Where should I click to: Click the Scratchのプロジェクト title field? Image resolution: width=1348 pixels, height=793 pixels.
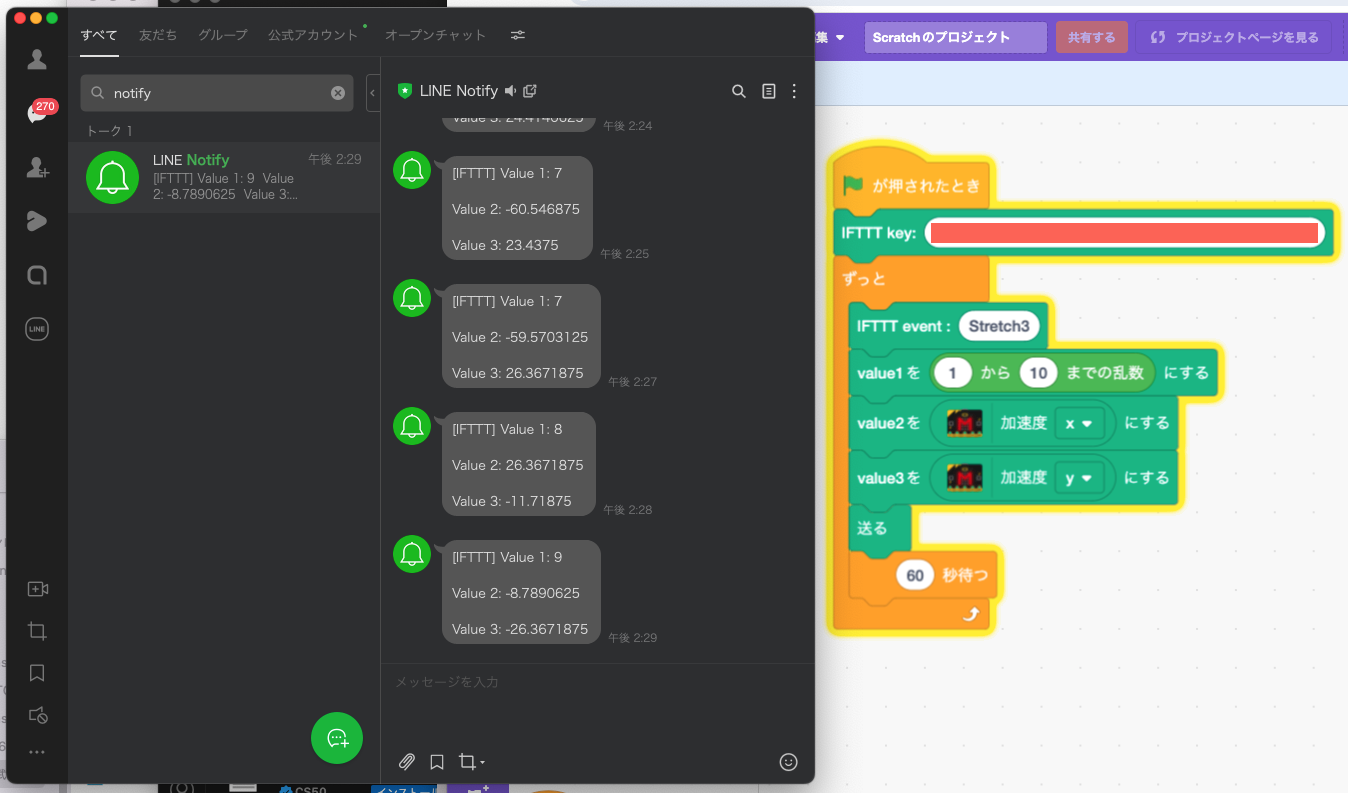coord(956,37)
